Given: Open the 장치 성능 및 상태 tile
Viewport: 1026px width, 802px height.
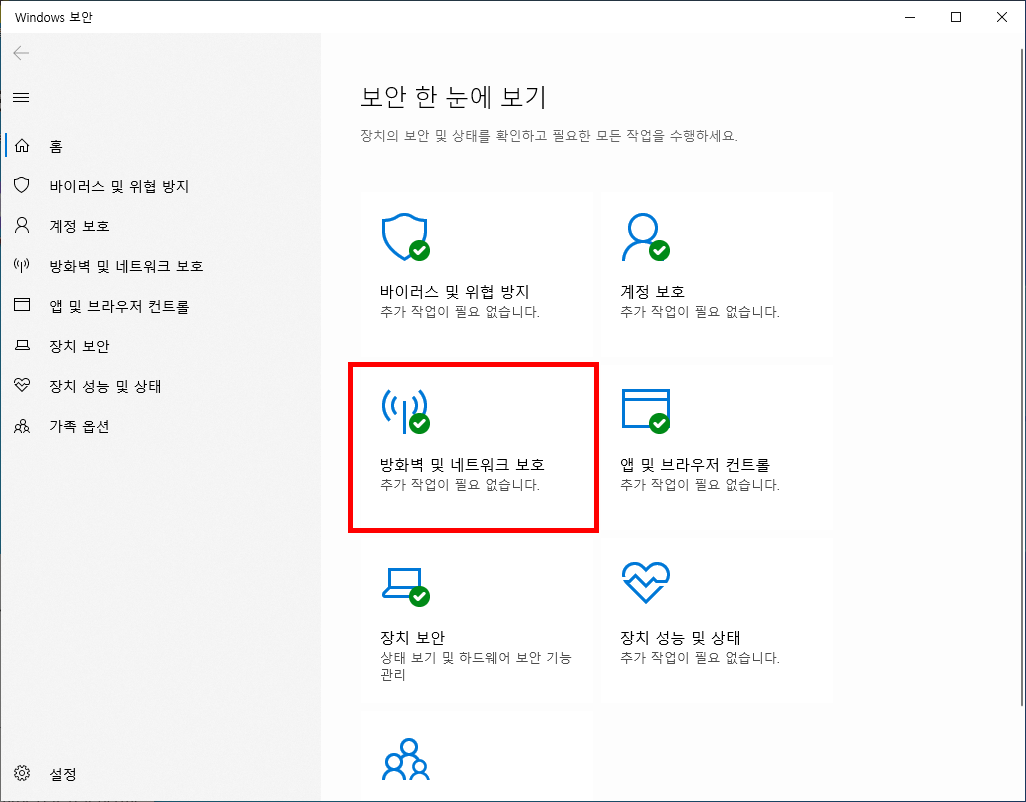Looking at the screenshot, I should tap(712, 620).
